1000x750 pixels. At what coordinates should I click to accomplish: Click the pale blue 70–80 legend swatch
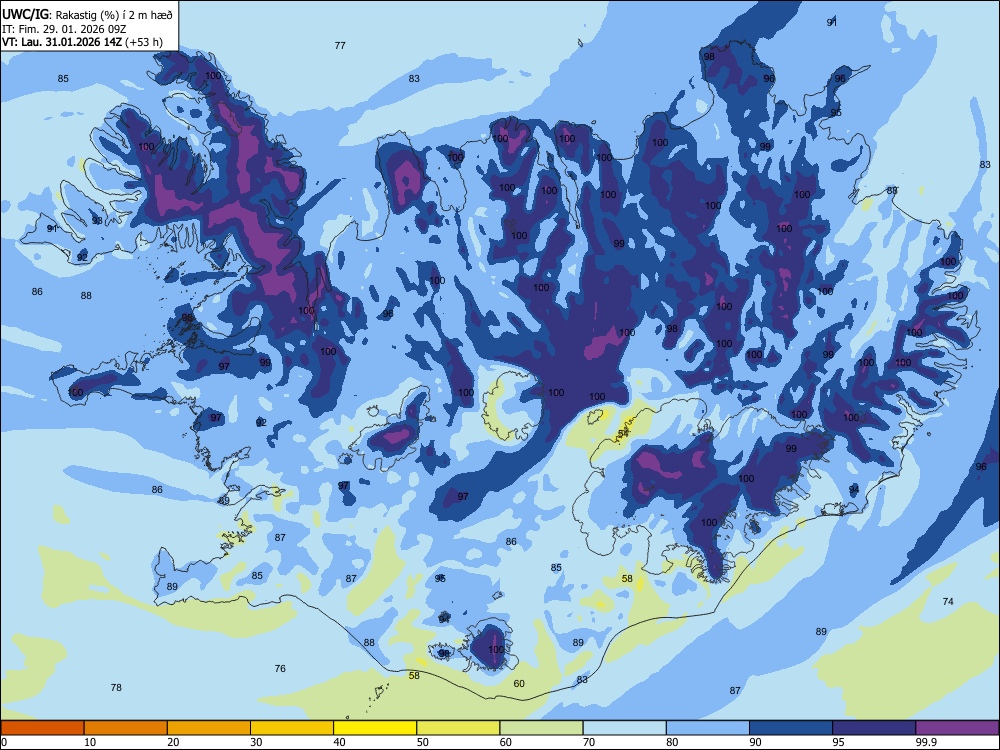coord(624,728)
